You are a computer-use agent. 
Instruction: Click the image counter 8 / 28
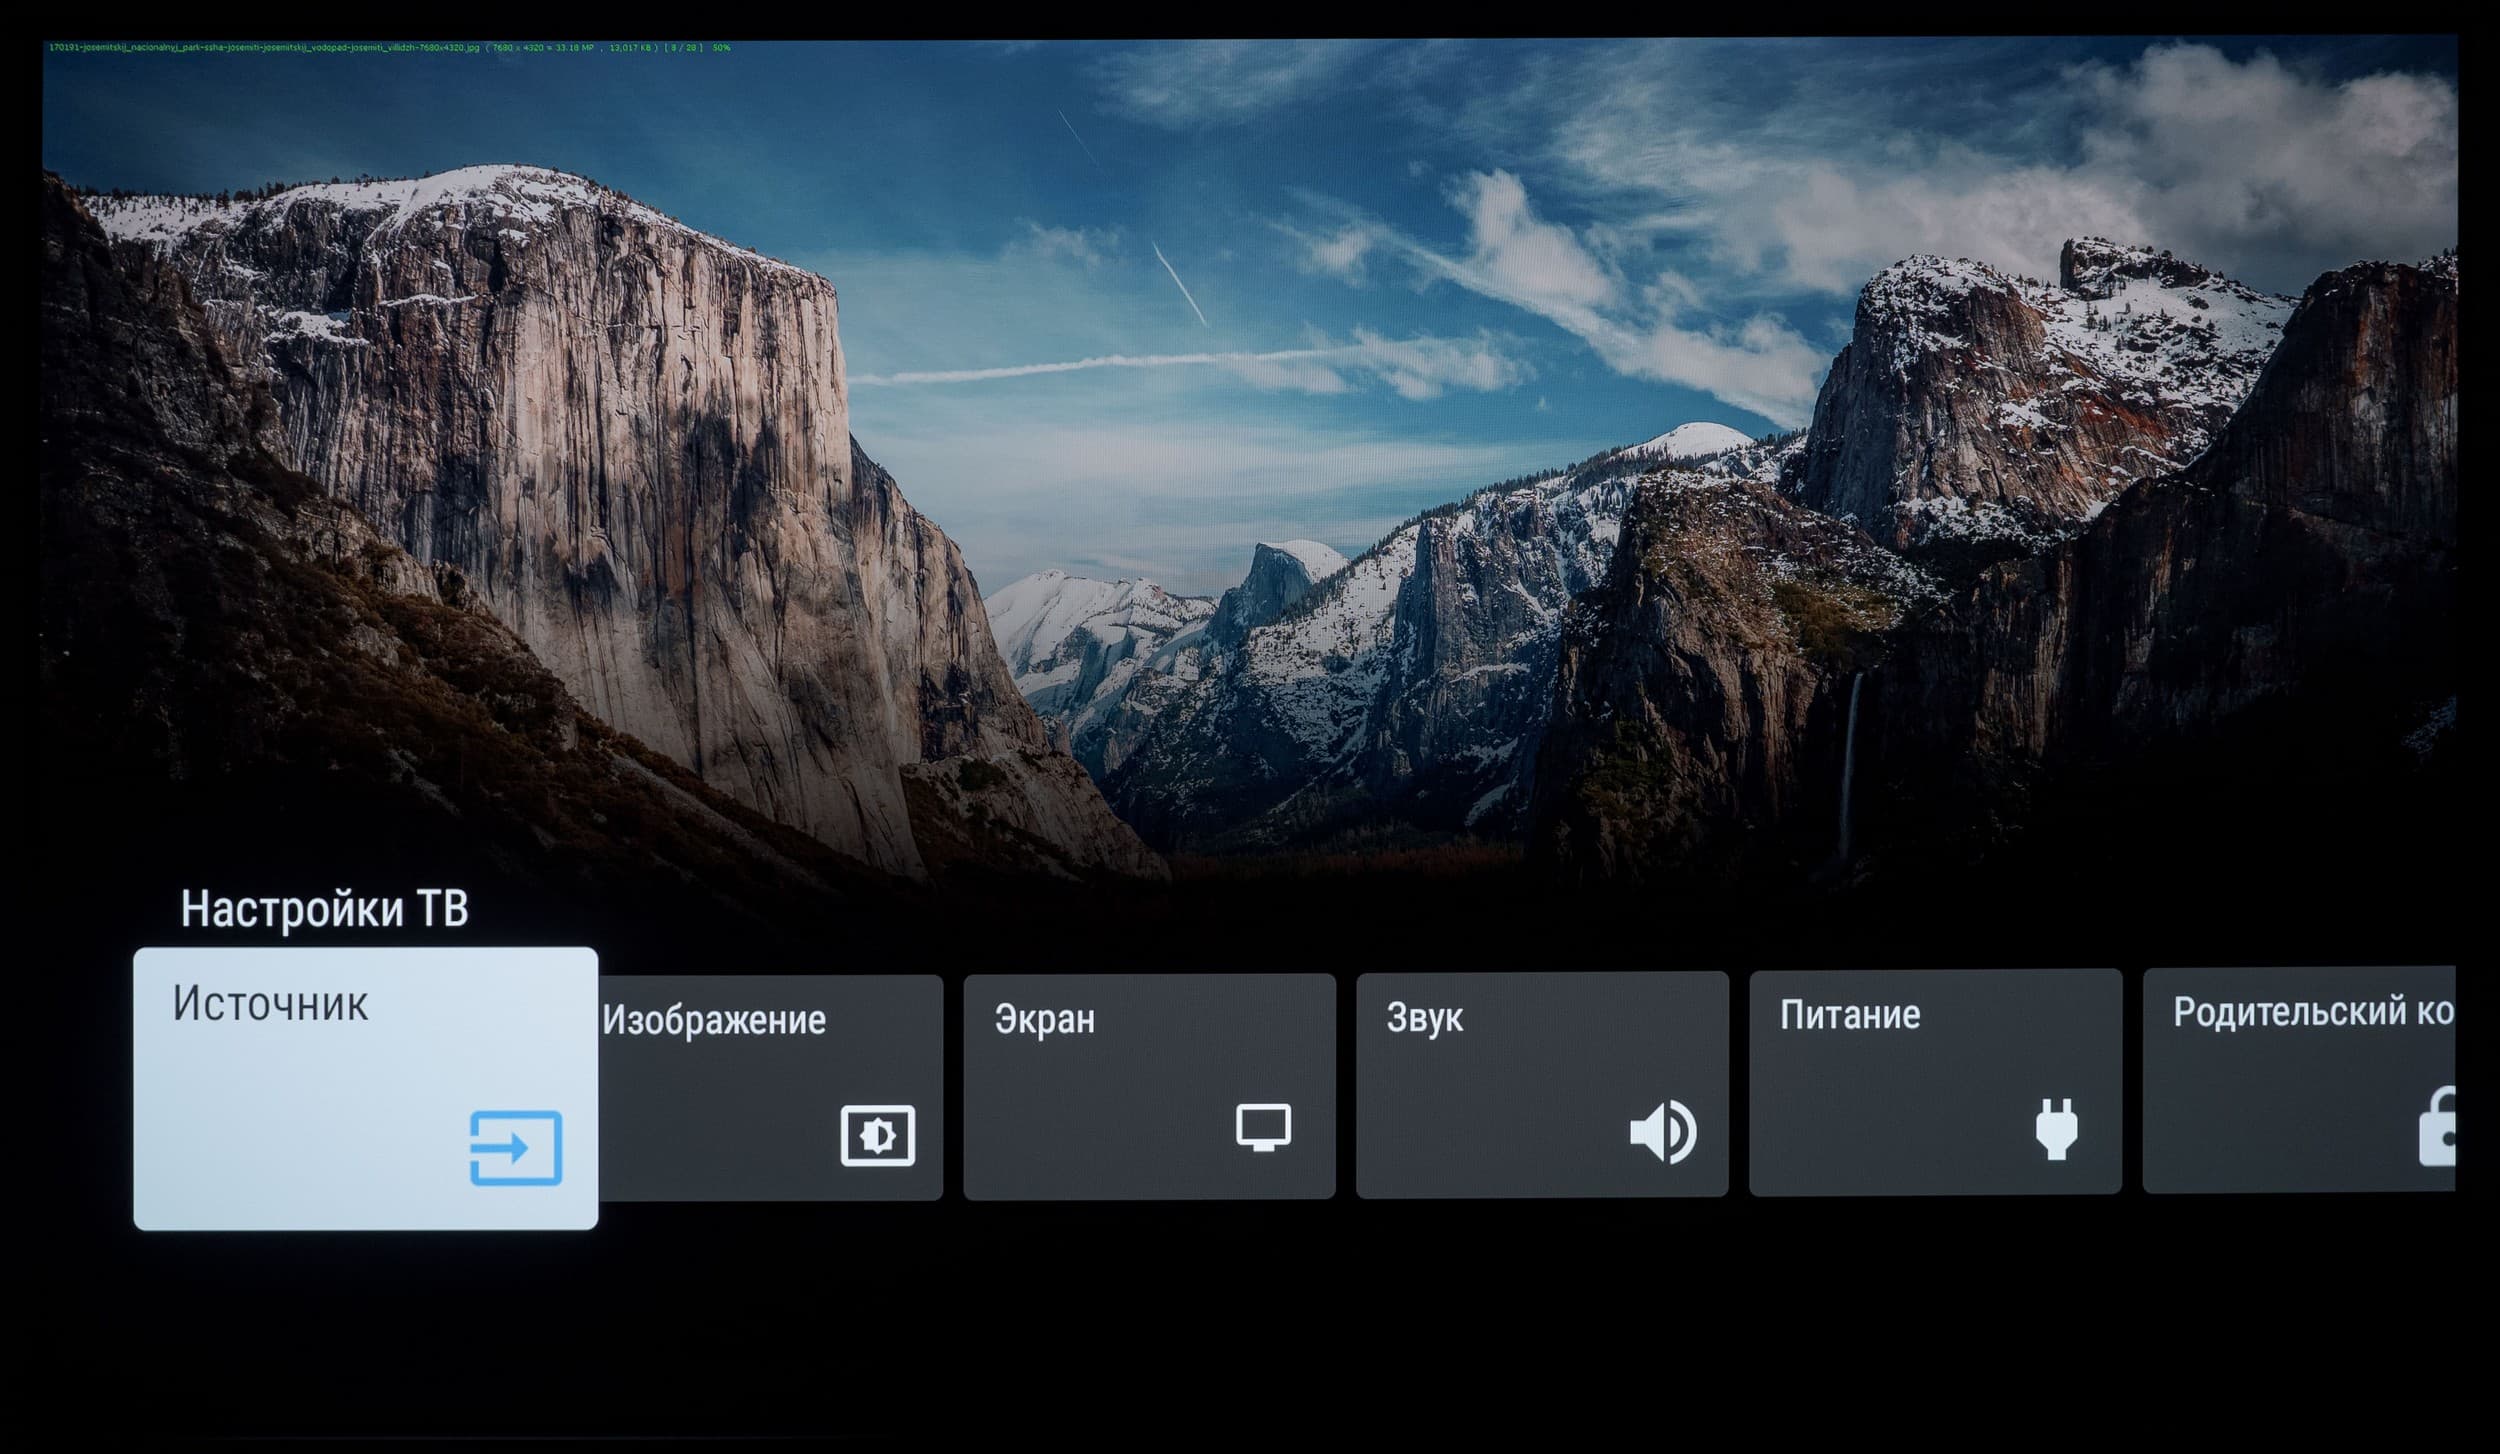683,47
